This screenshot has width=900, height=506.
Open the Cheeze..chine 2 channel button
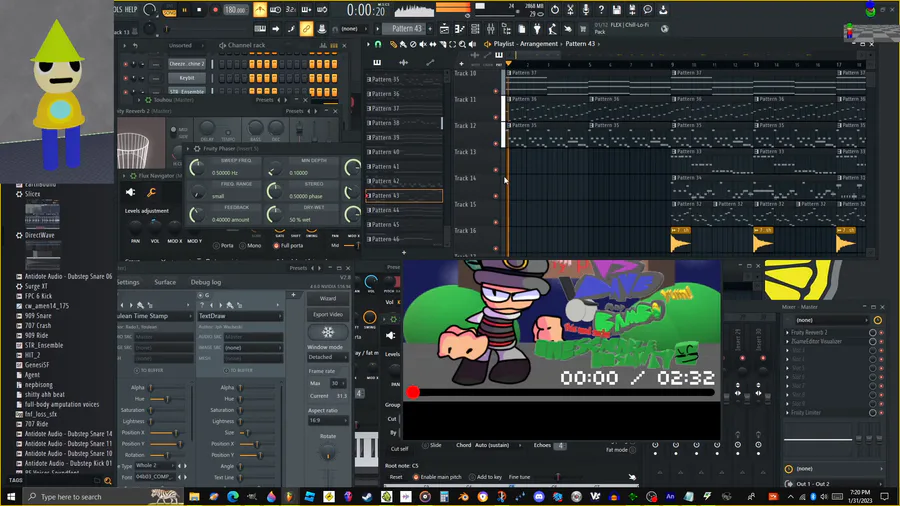(x=187, y=64)
